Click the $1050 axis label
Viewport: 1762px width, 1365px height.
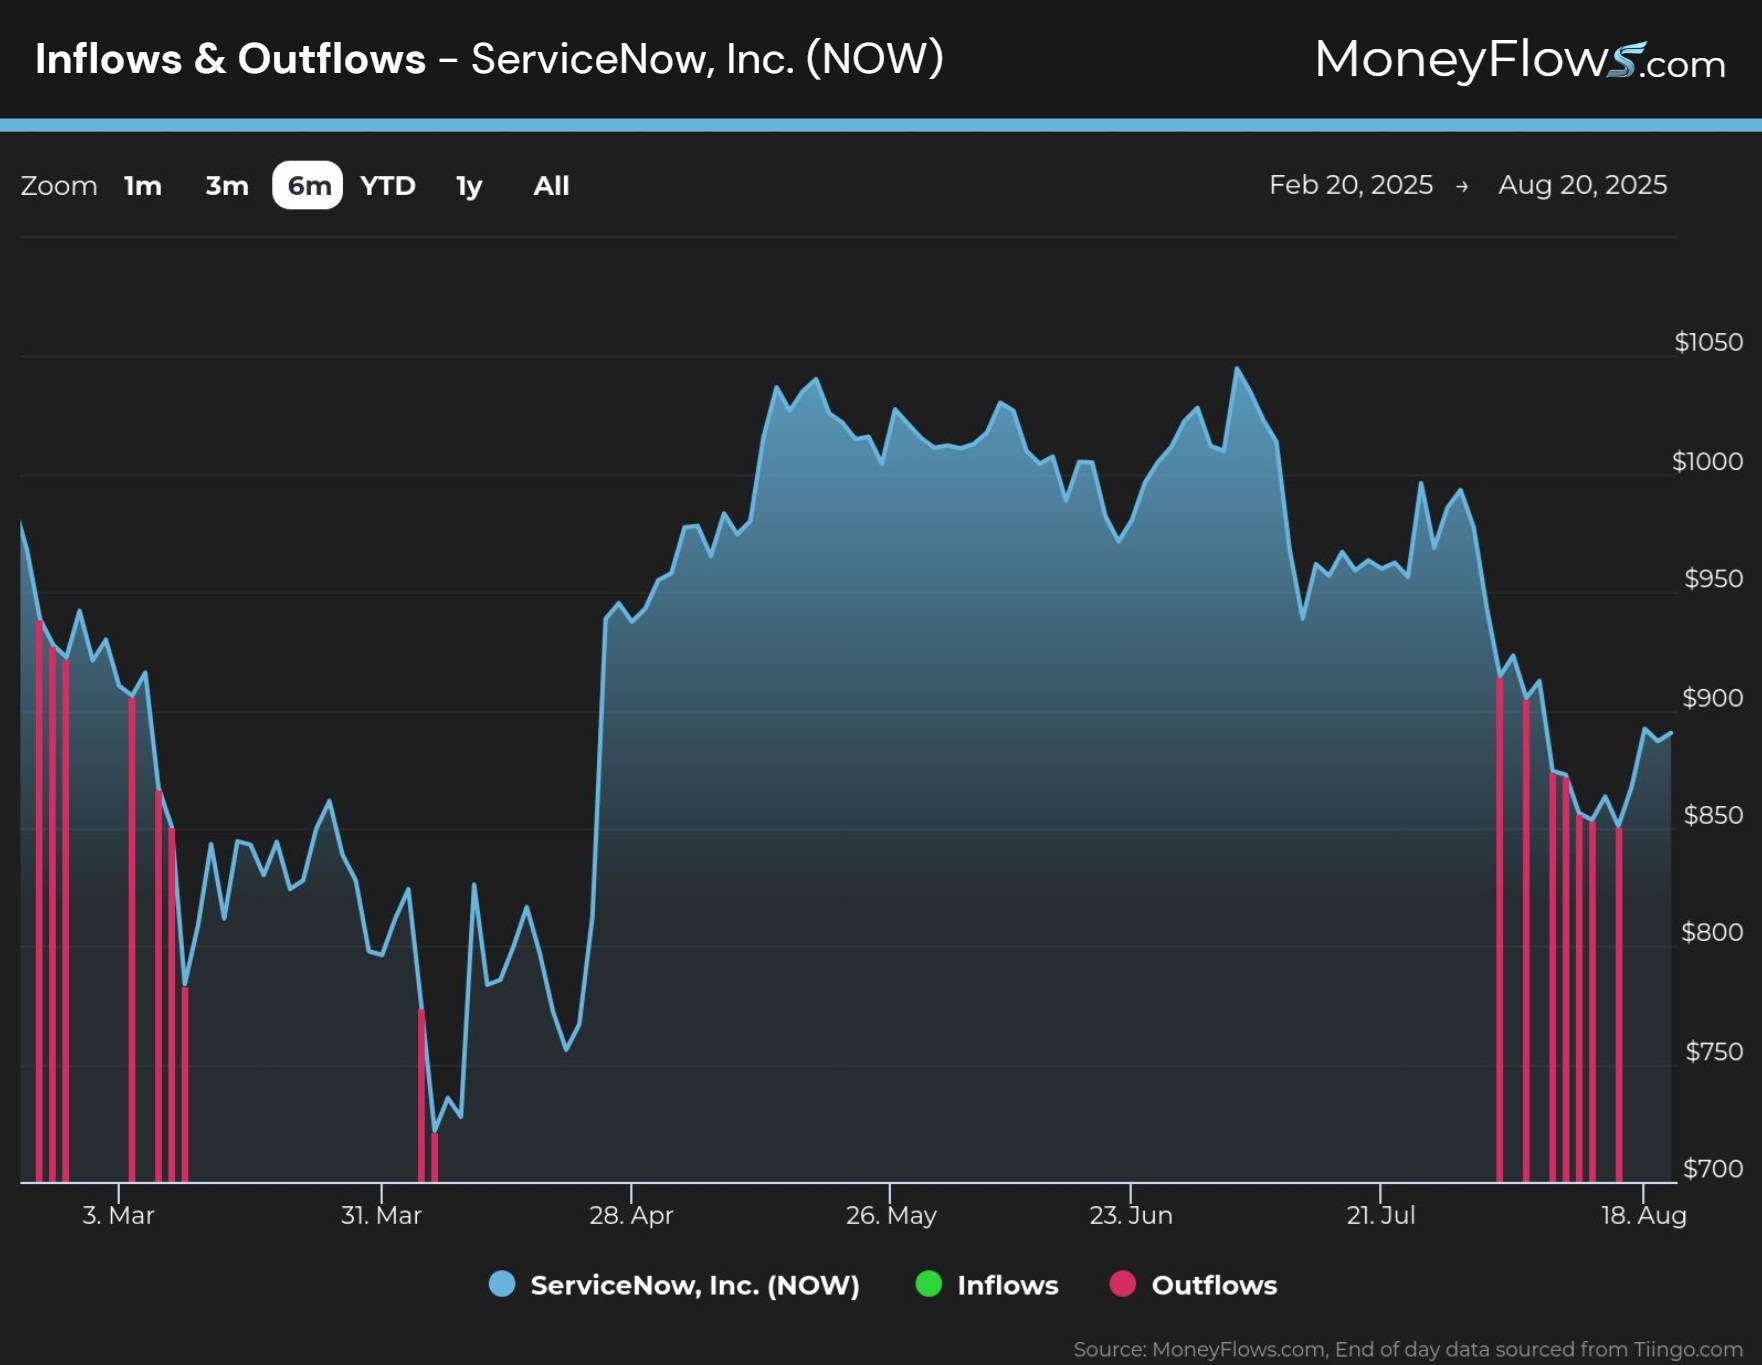(x=1709, y=342)
